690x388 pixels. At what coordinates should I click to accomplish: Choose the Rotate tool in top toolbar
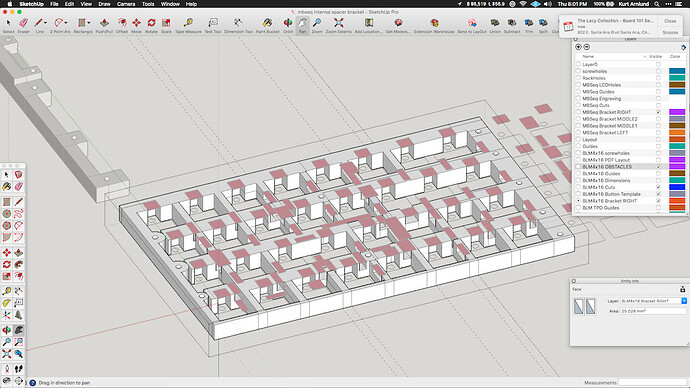click(x=151, y=26)
